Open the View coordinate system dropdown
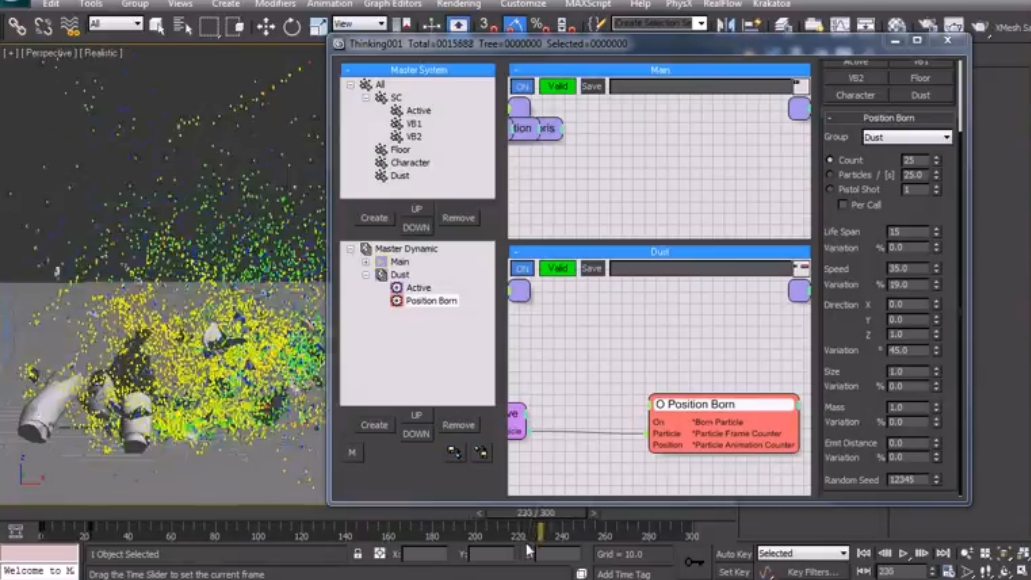The height and width of the screenshot is (580, 1031). tap(359, 24)
